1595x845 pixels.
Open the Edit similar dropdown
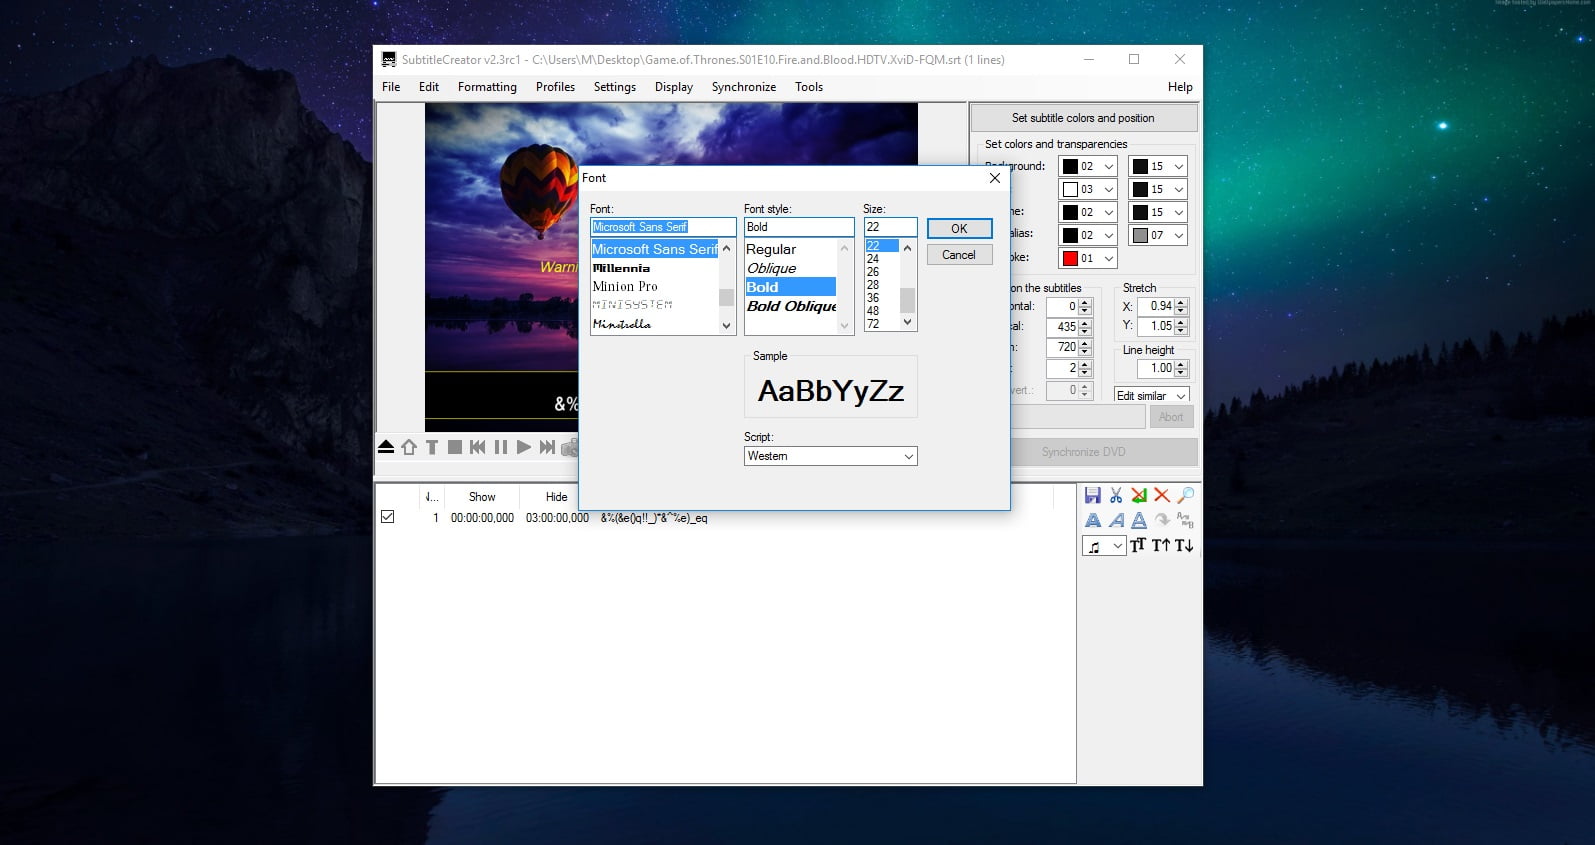tap(1151, 396)
